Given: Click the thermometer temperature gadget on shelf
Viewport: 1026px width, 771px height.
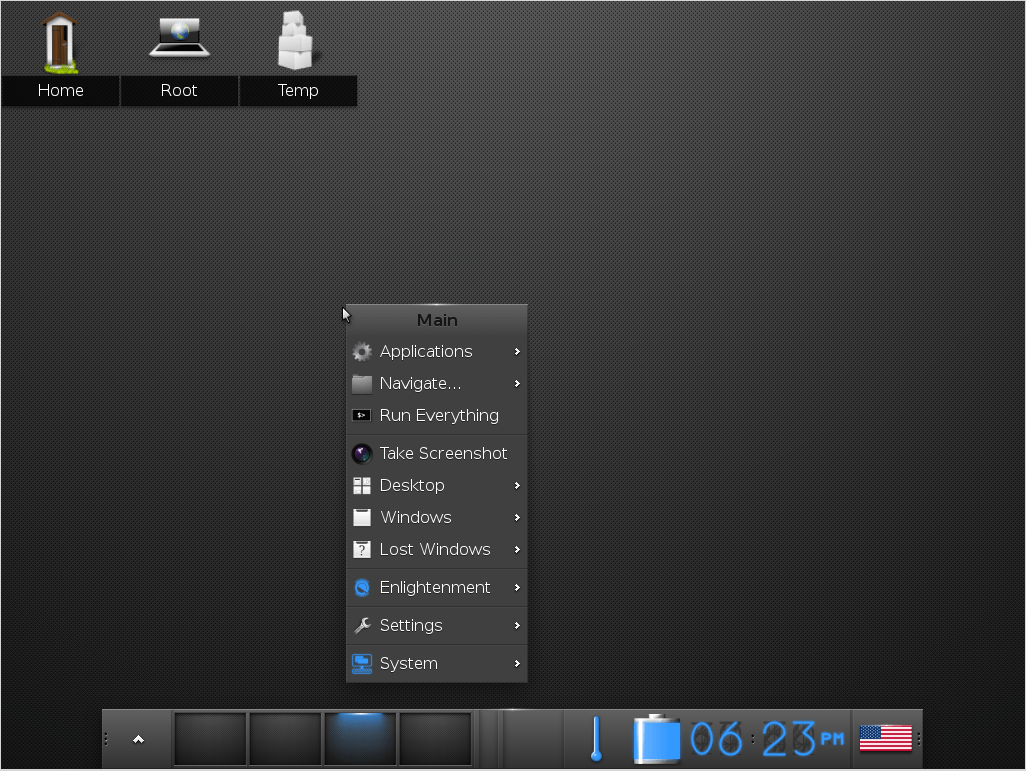Looking at the screenshot, I should pos(596,739).
